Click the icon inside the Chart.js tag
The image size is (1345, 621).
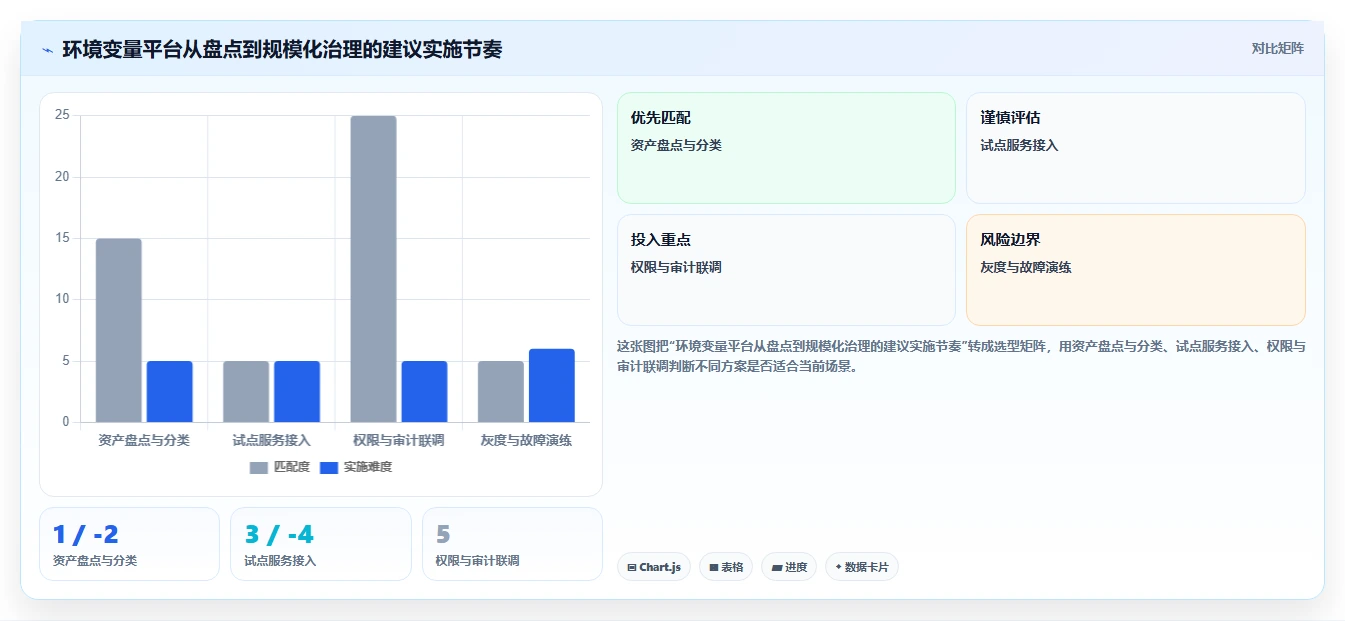click(632, 568)
